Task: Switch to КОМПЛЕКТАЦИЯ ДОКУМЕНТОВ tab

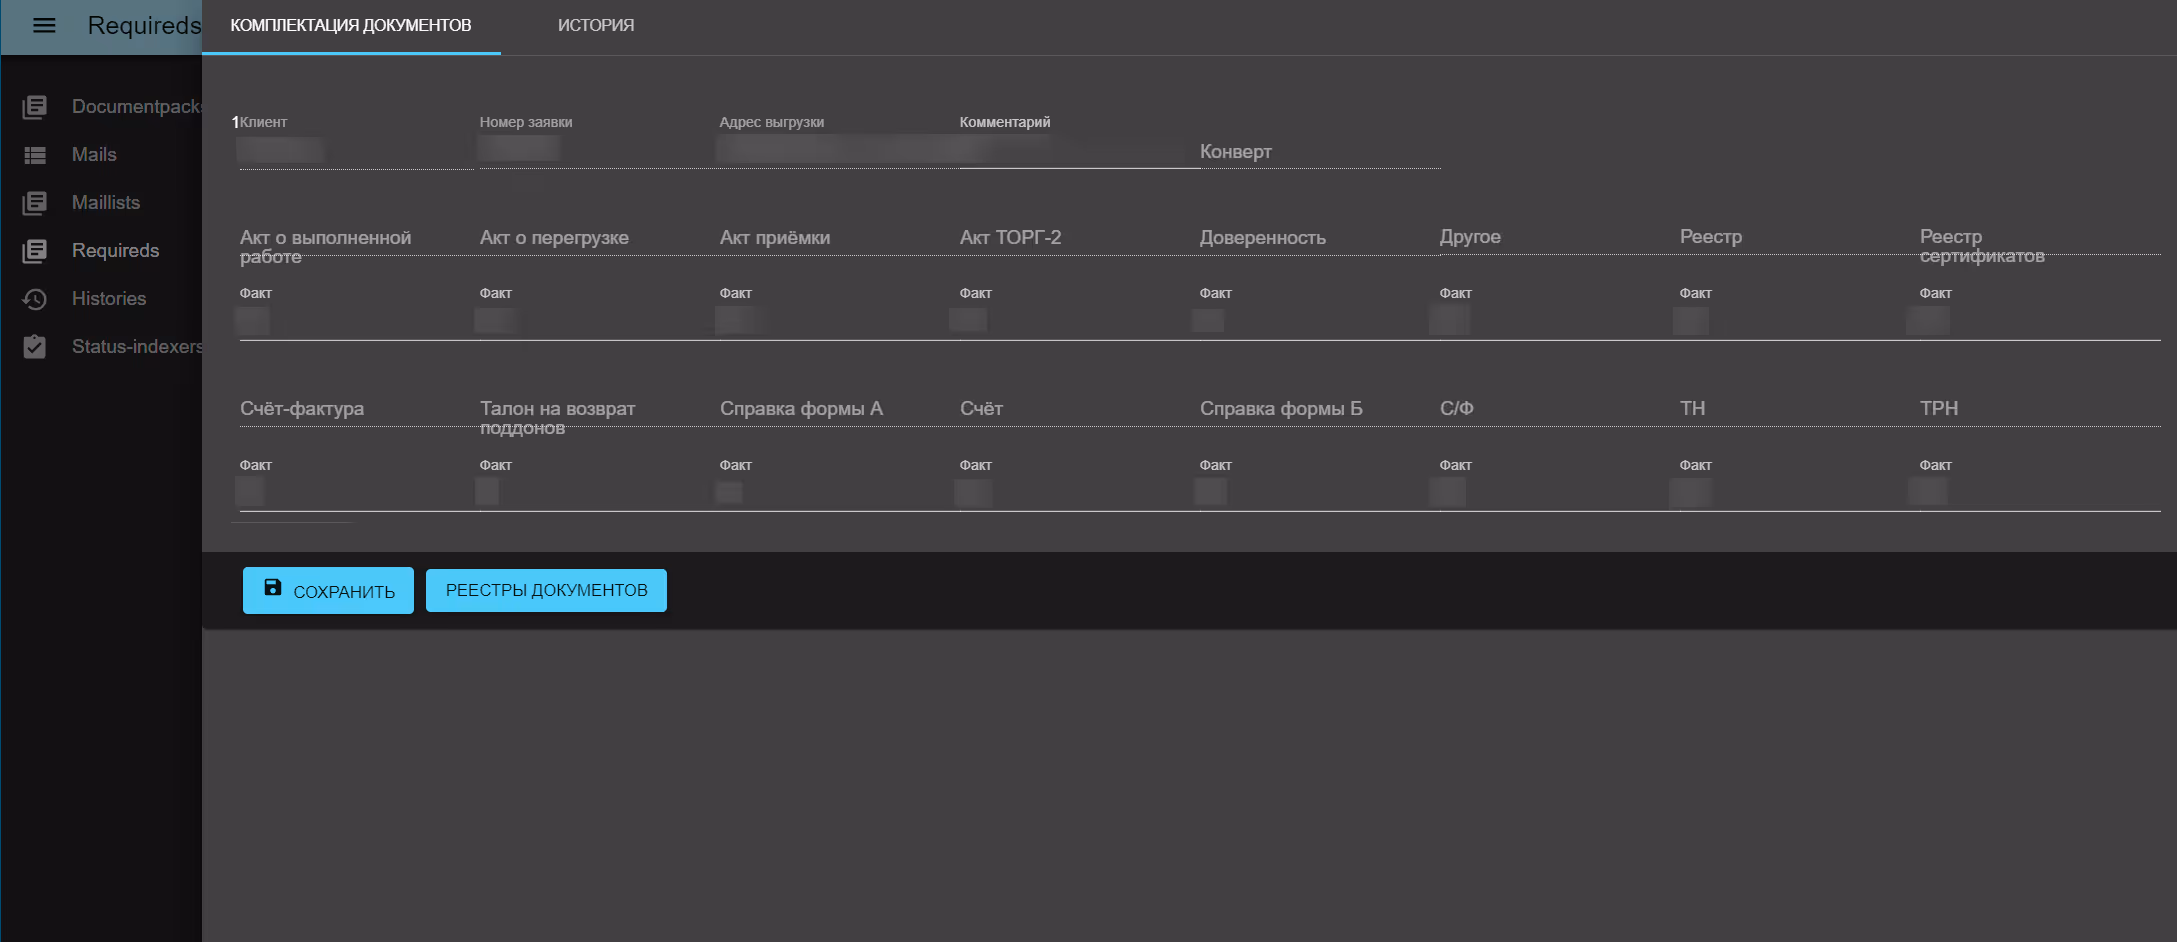Action: [351, 26]
